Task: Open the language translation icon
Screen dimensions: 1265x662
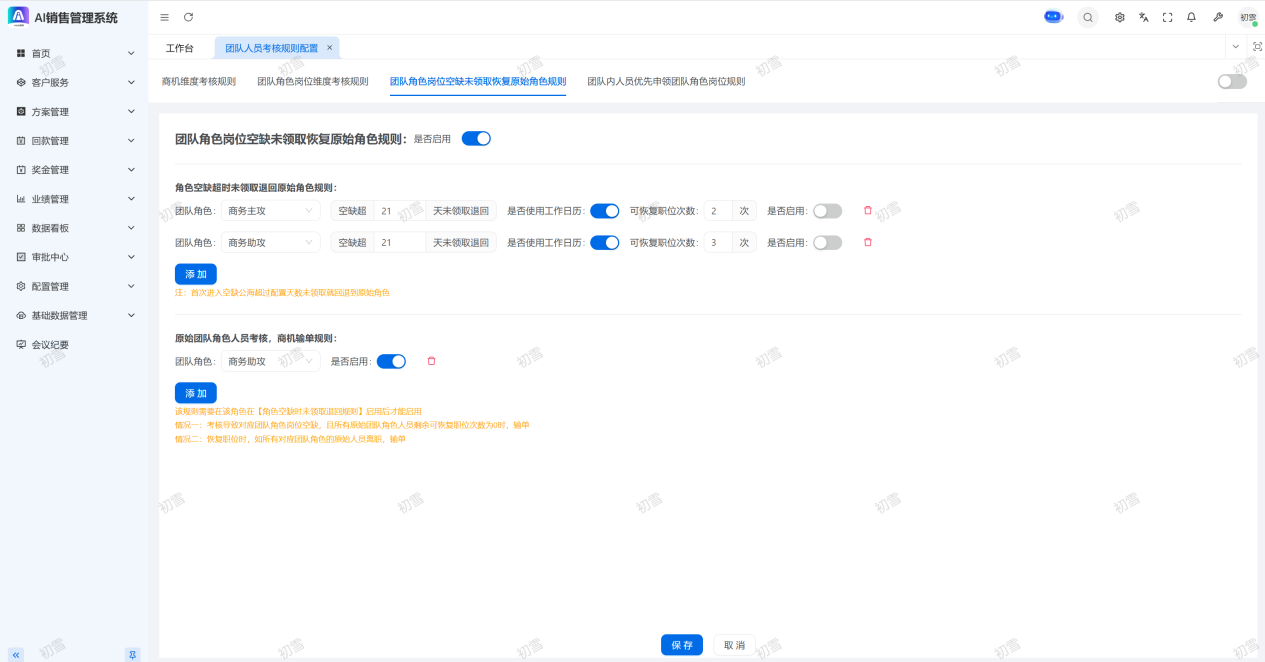Action: (x=1143, y=17)
